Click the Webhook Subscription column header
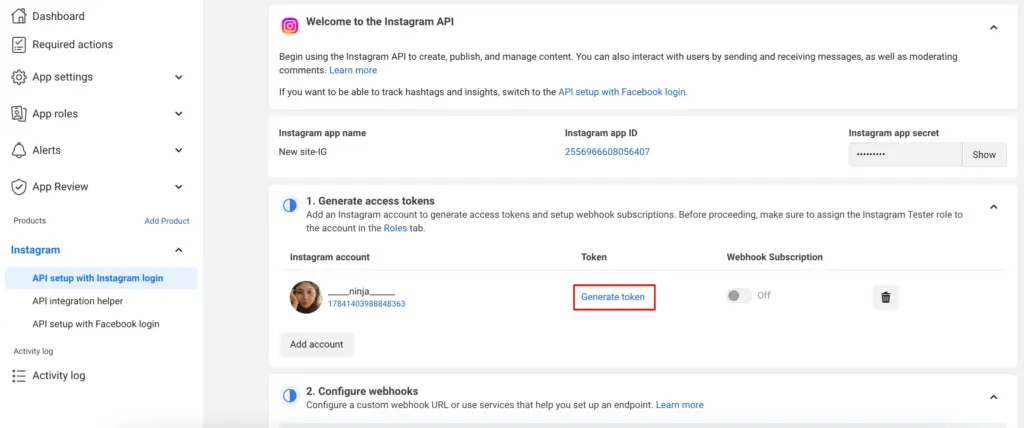The width and height of the screenshot is (1024, 428). (775, 257)
